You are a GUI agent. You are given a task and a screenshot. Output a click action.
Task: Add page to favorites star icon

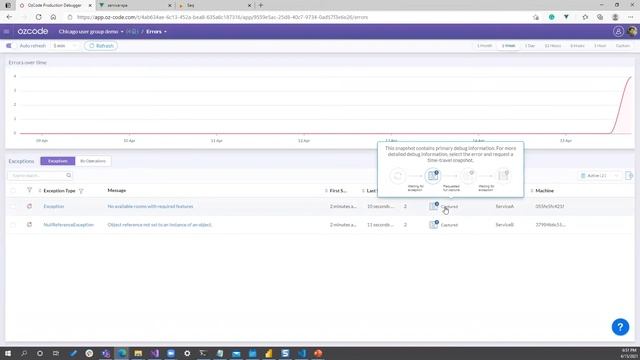pyautogui.click(x=536, y=17)
